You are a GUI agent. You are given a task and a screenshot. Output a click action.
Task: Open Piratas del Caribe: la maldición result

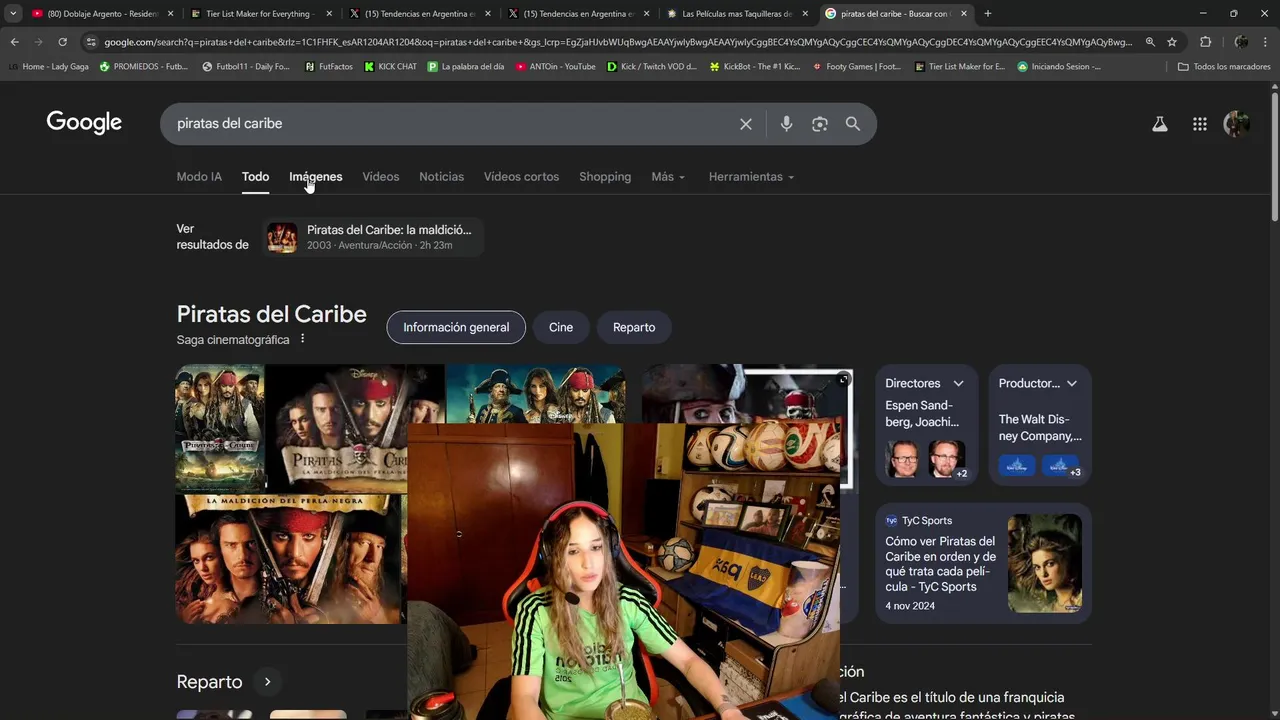373,237
